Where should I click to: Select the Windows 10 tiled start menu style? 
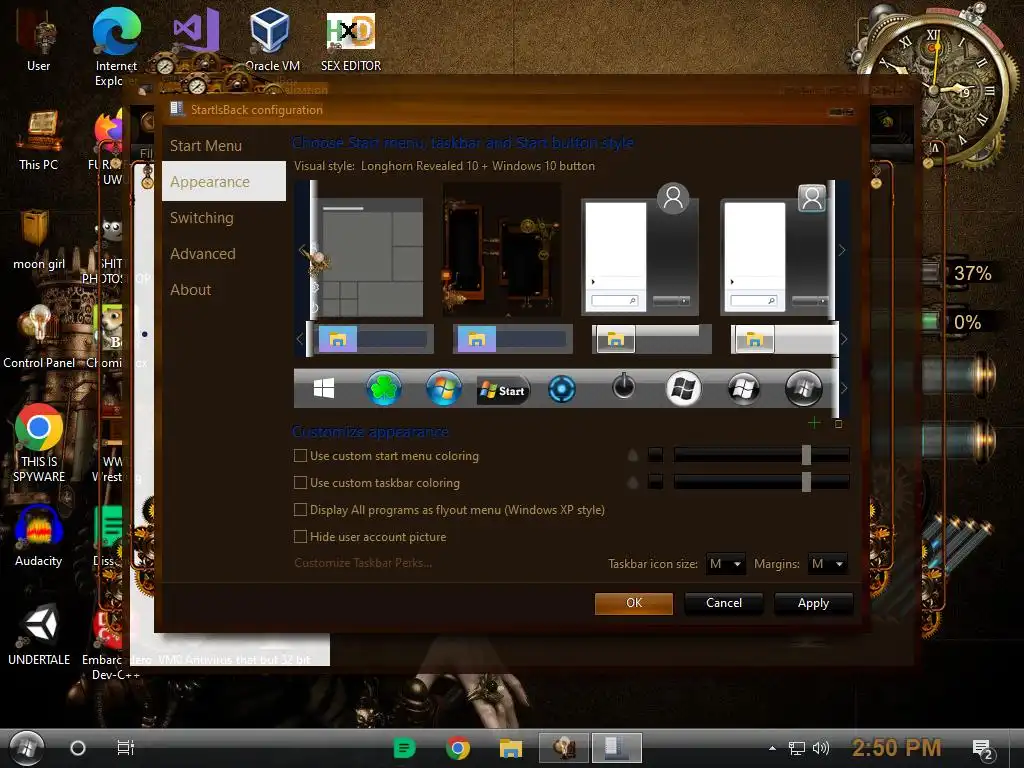(x=371, y=257)
